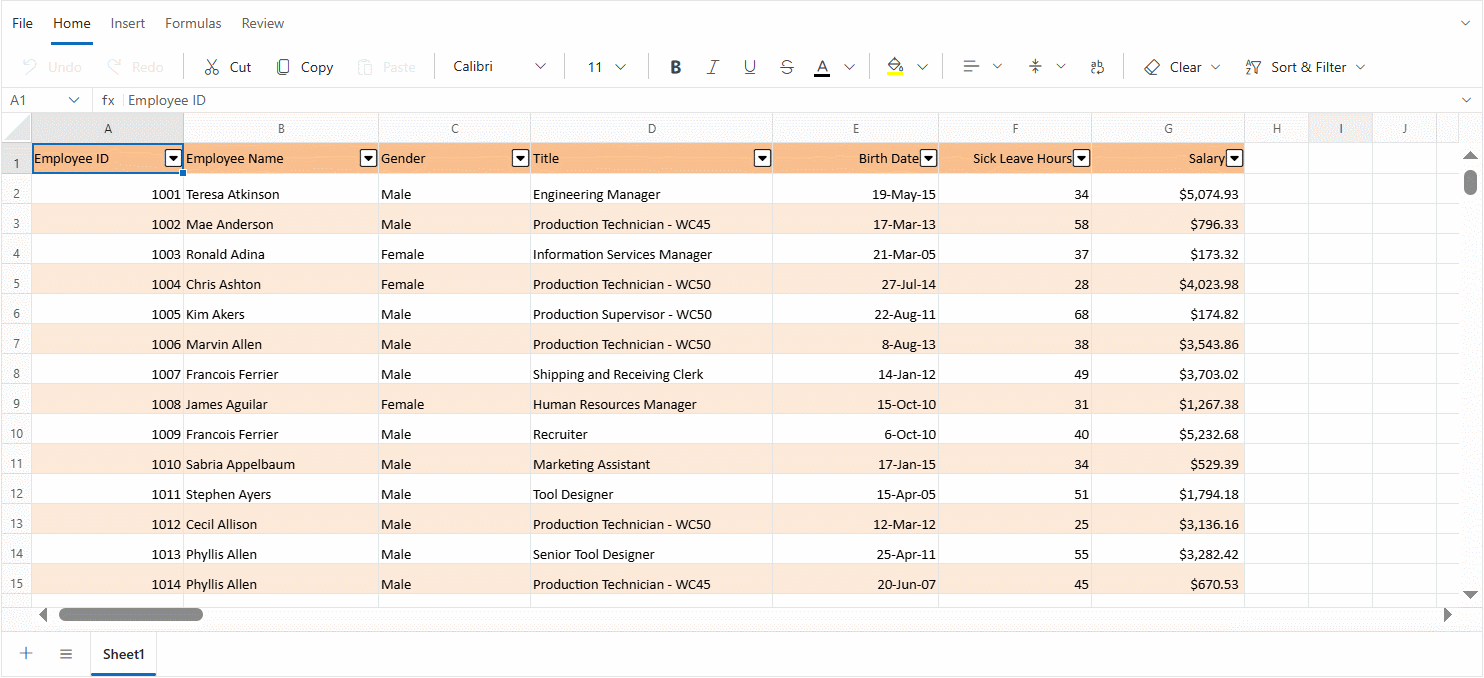Click the formula bar showing Employee ID
1484x678 pixels.
coord(790,100)
